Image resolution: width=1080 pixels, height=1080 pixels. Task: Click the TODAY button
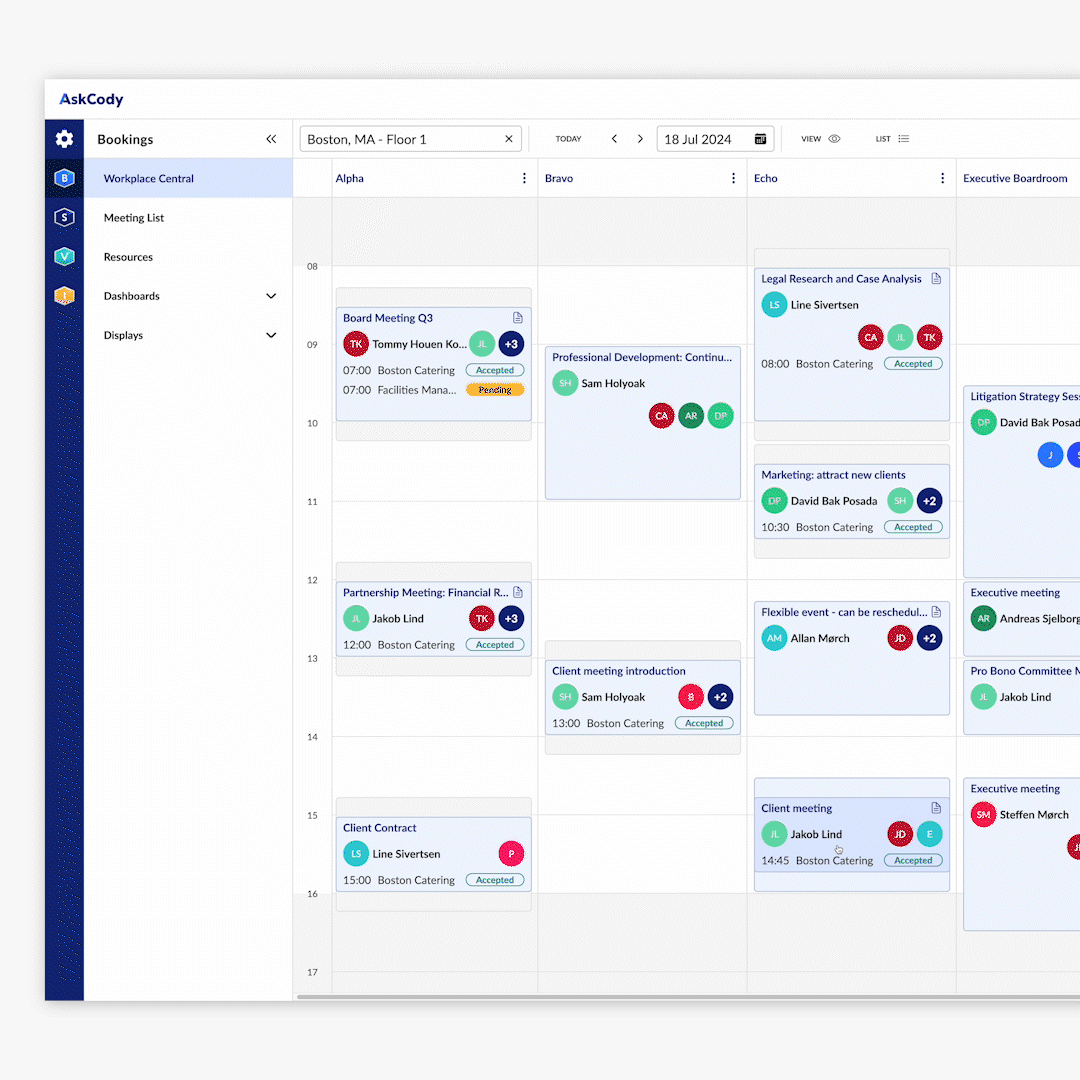pyautogui.click(x=568, y=139)
